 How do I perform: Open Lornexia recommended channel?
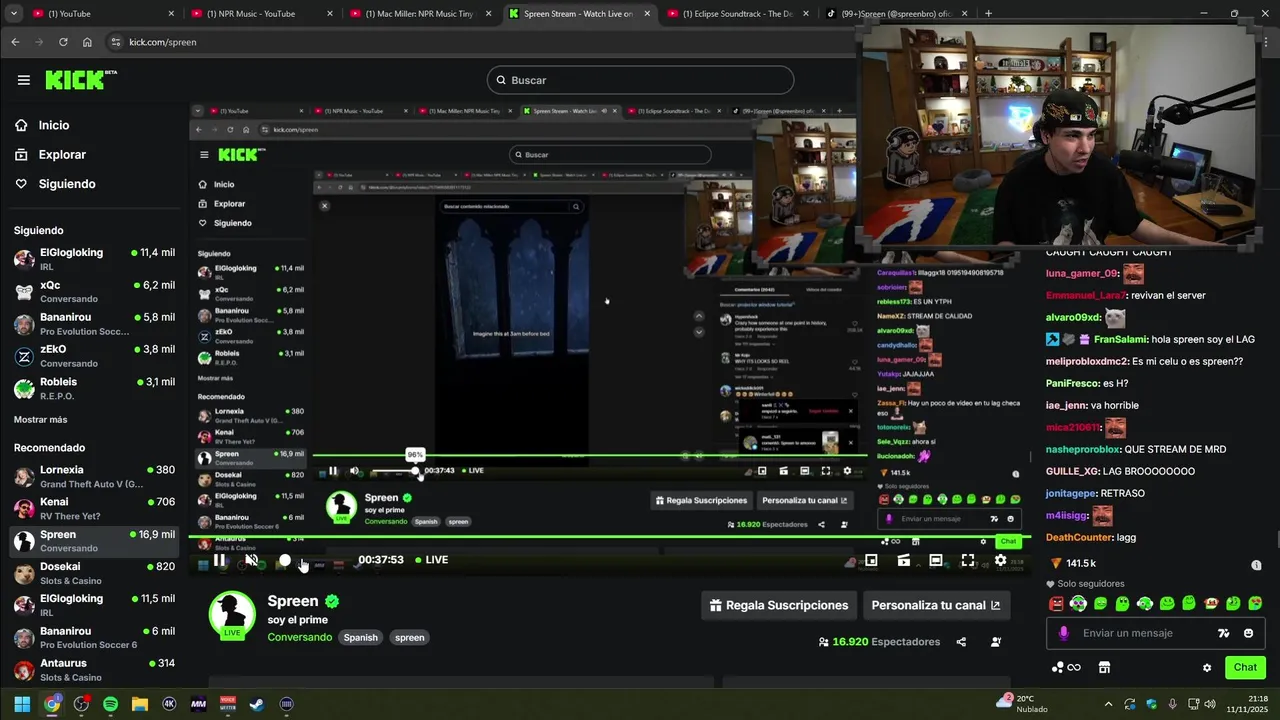94,476
